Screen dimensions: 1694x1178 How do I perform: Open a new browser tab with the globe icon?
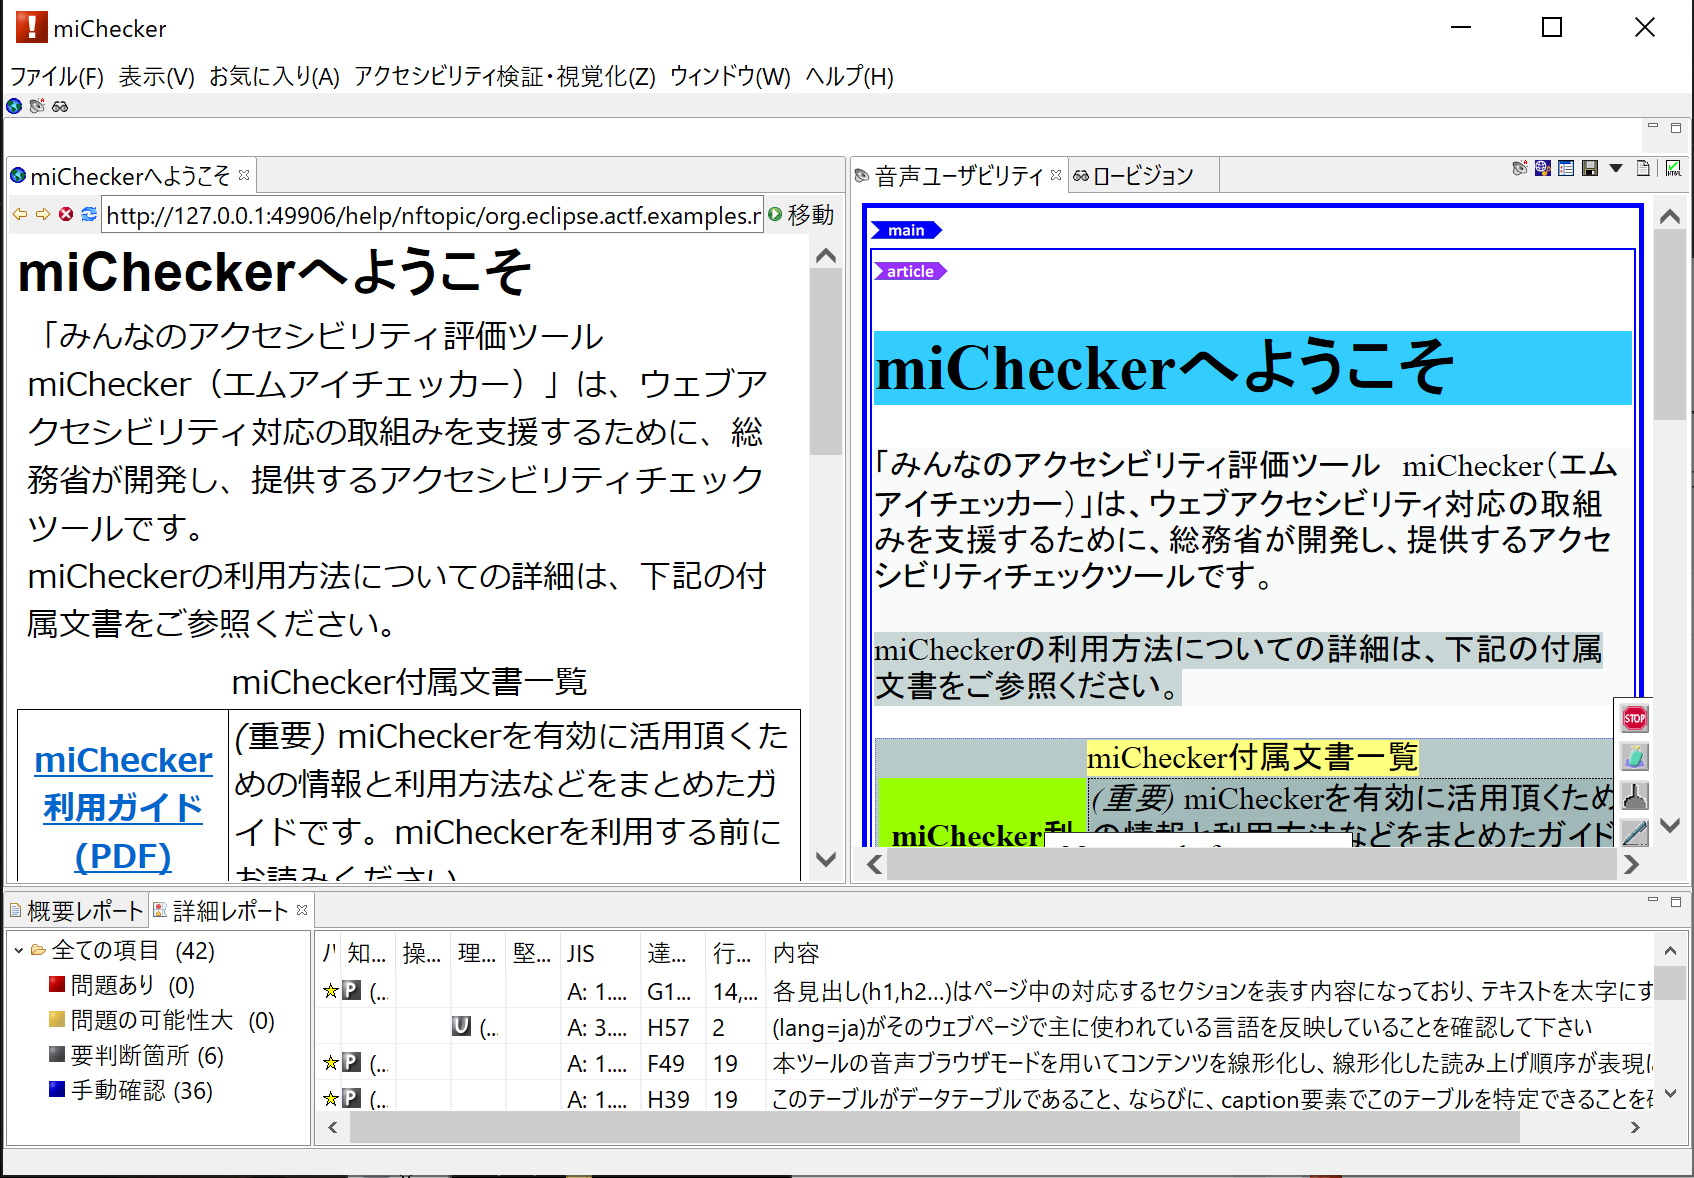click(13, 106)
